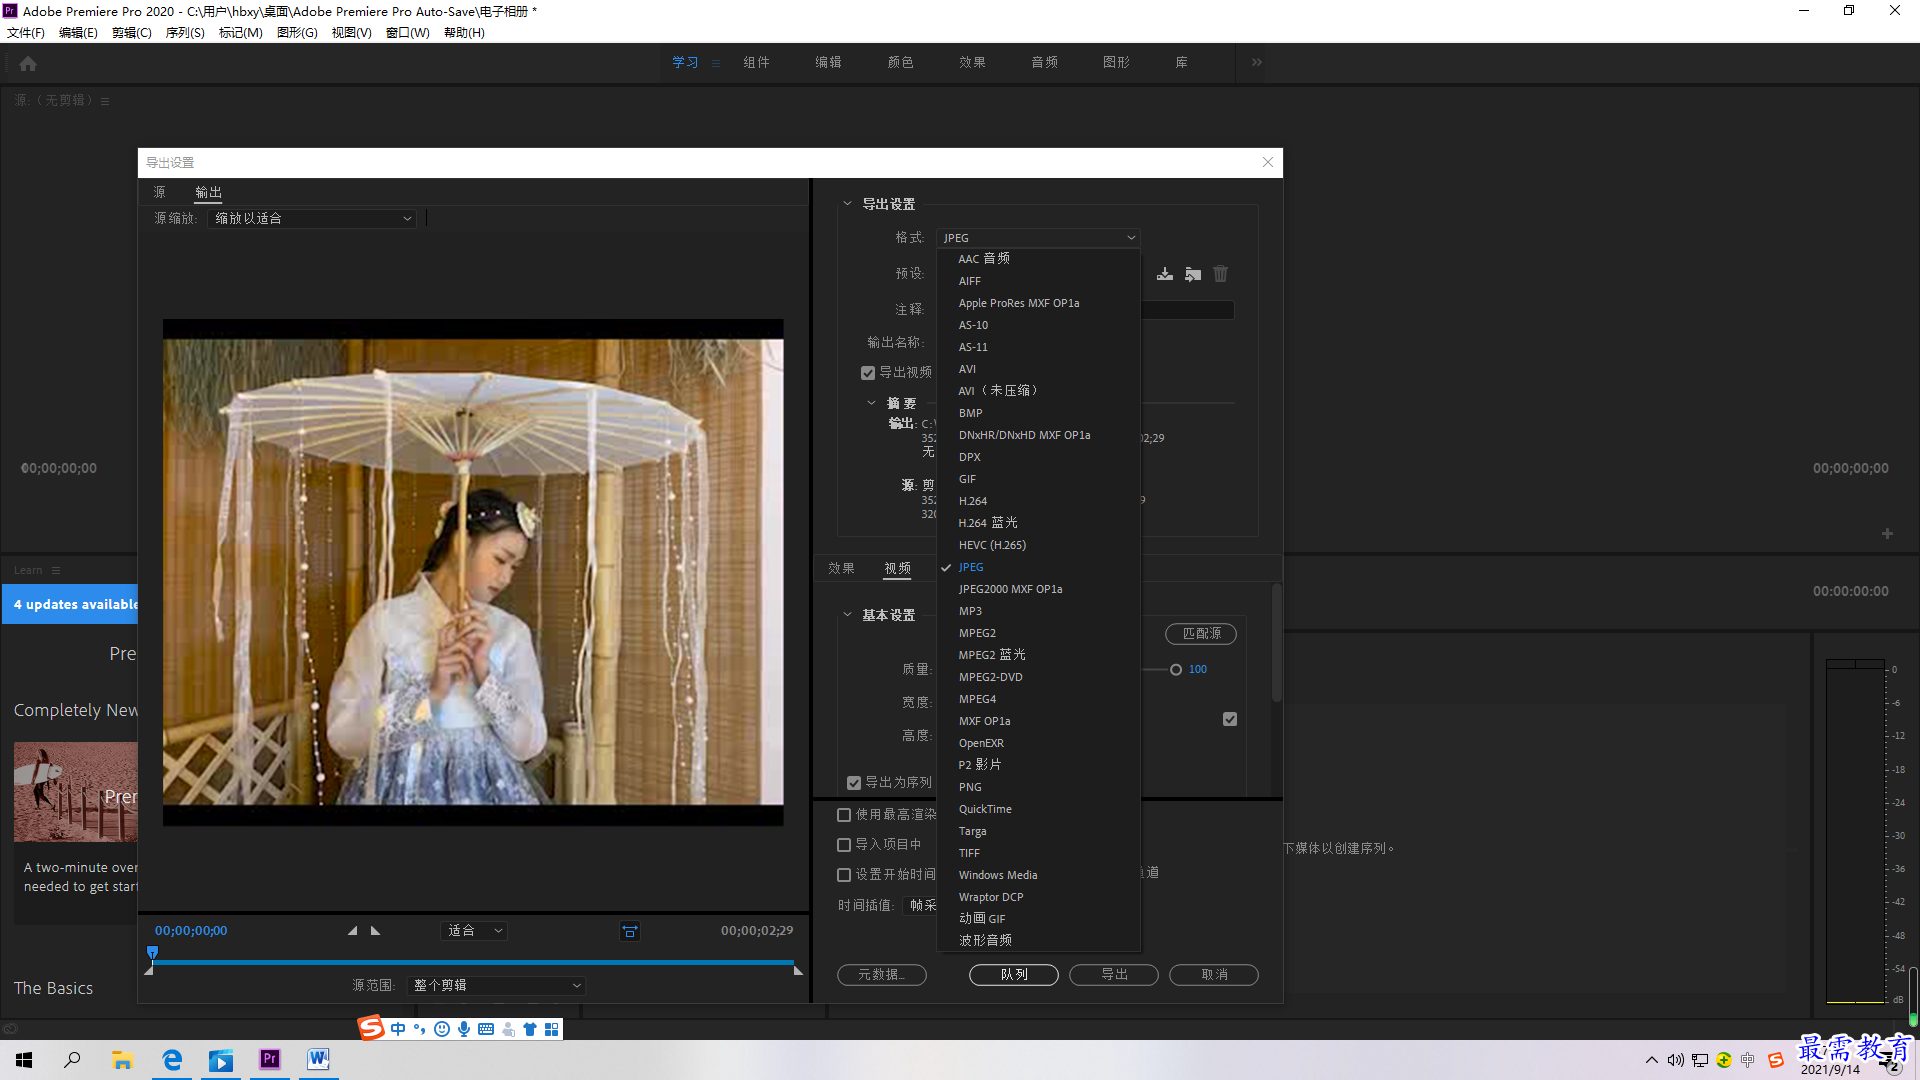Click the Sogou voice microphone icon

tap(464, 1029)
